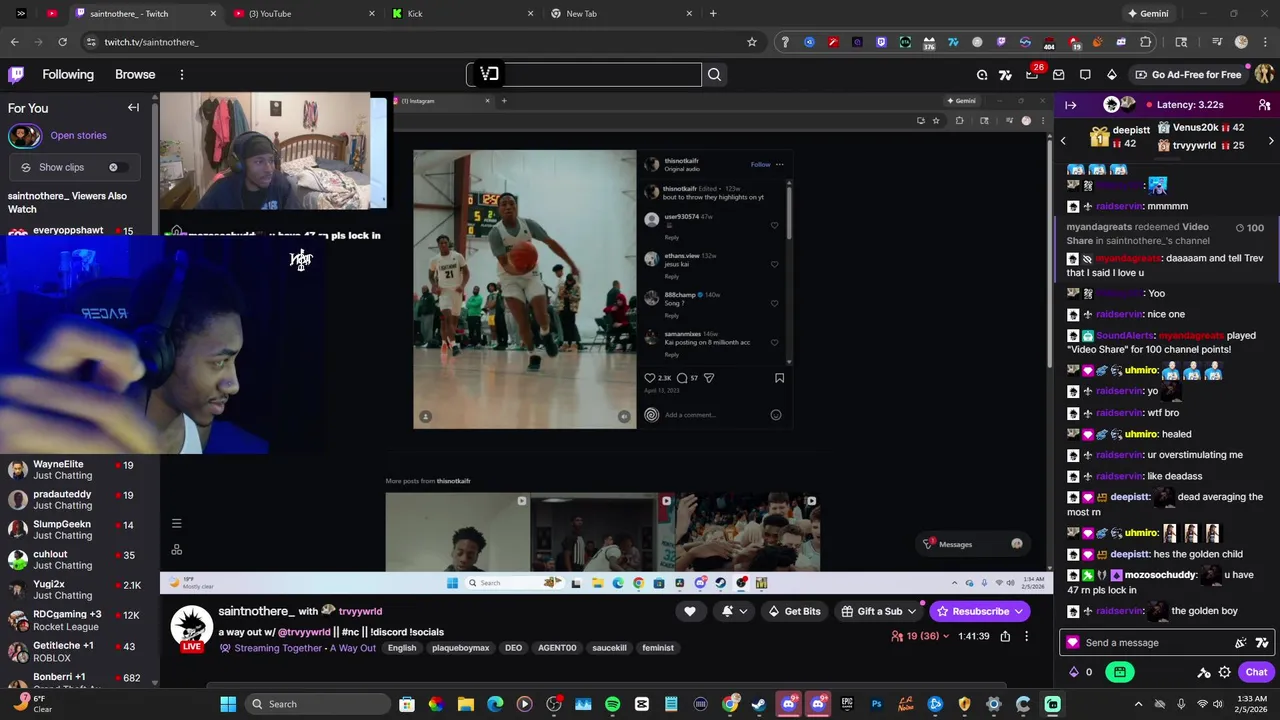This screenshot has height=720, width=1280.
Task: Open Spotify from the taskbar
Action: pos(613,704)
